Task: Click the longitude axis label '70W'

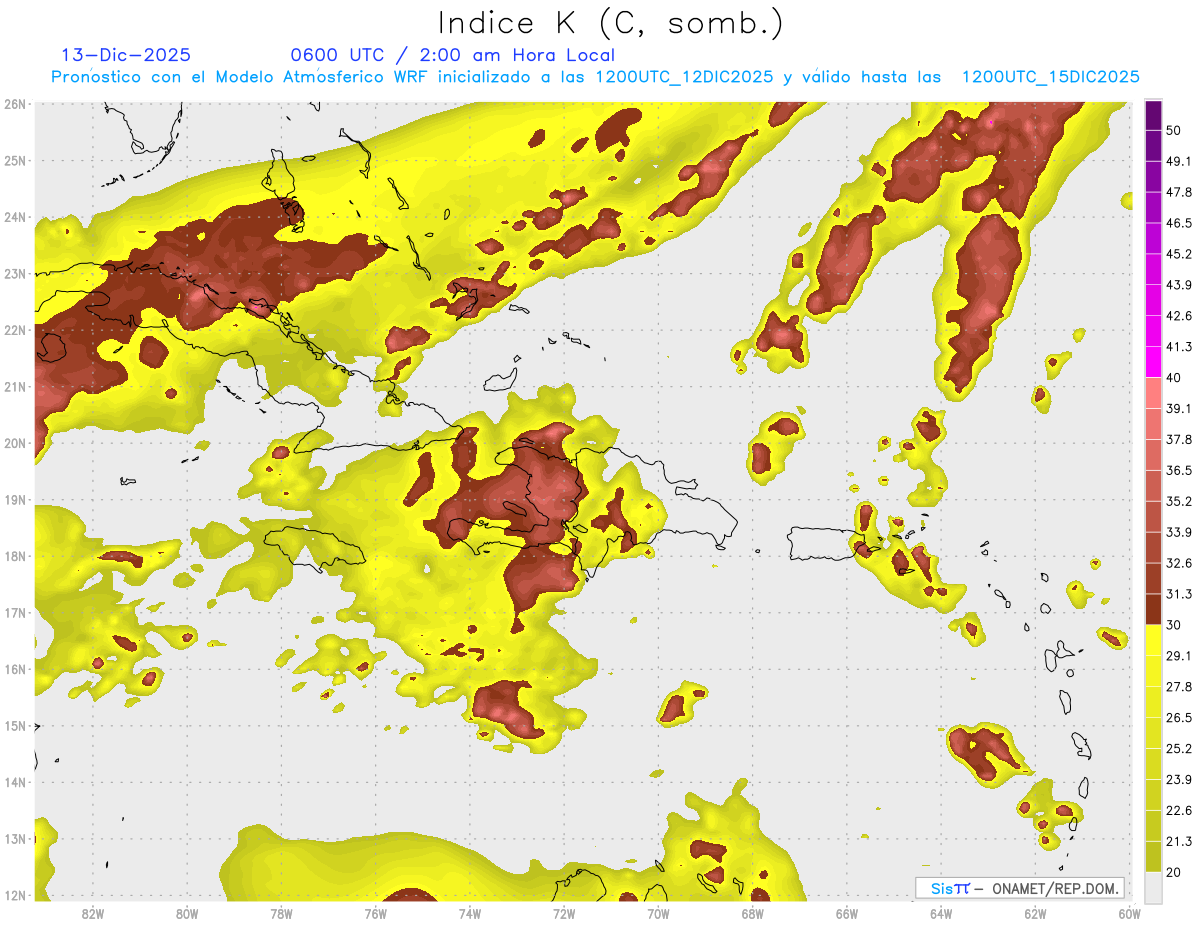Action: tap(658, 913)
